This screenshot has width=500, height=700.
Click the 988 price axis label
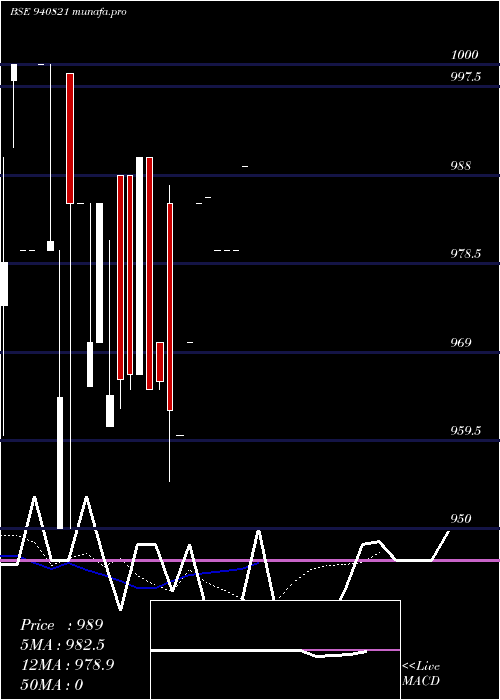pos(461,166)
